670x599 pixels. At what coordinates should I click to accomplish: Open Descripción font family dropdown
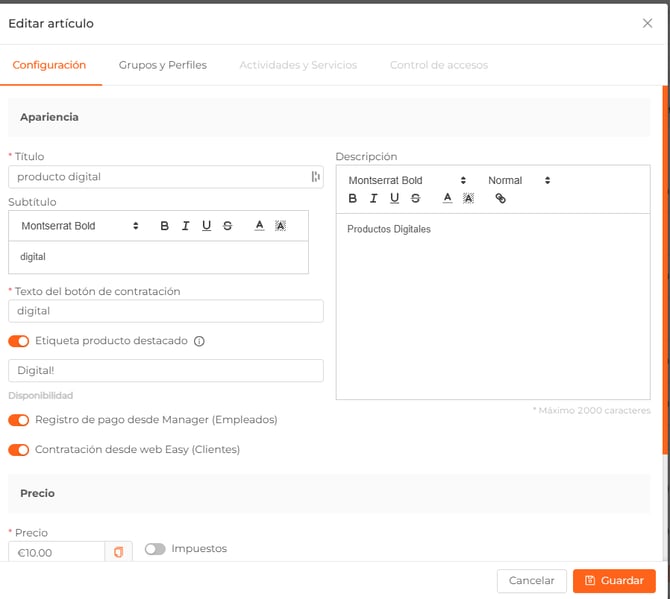(x=407, y=181)
